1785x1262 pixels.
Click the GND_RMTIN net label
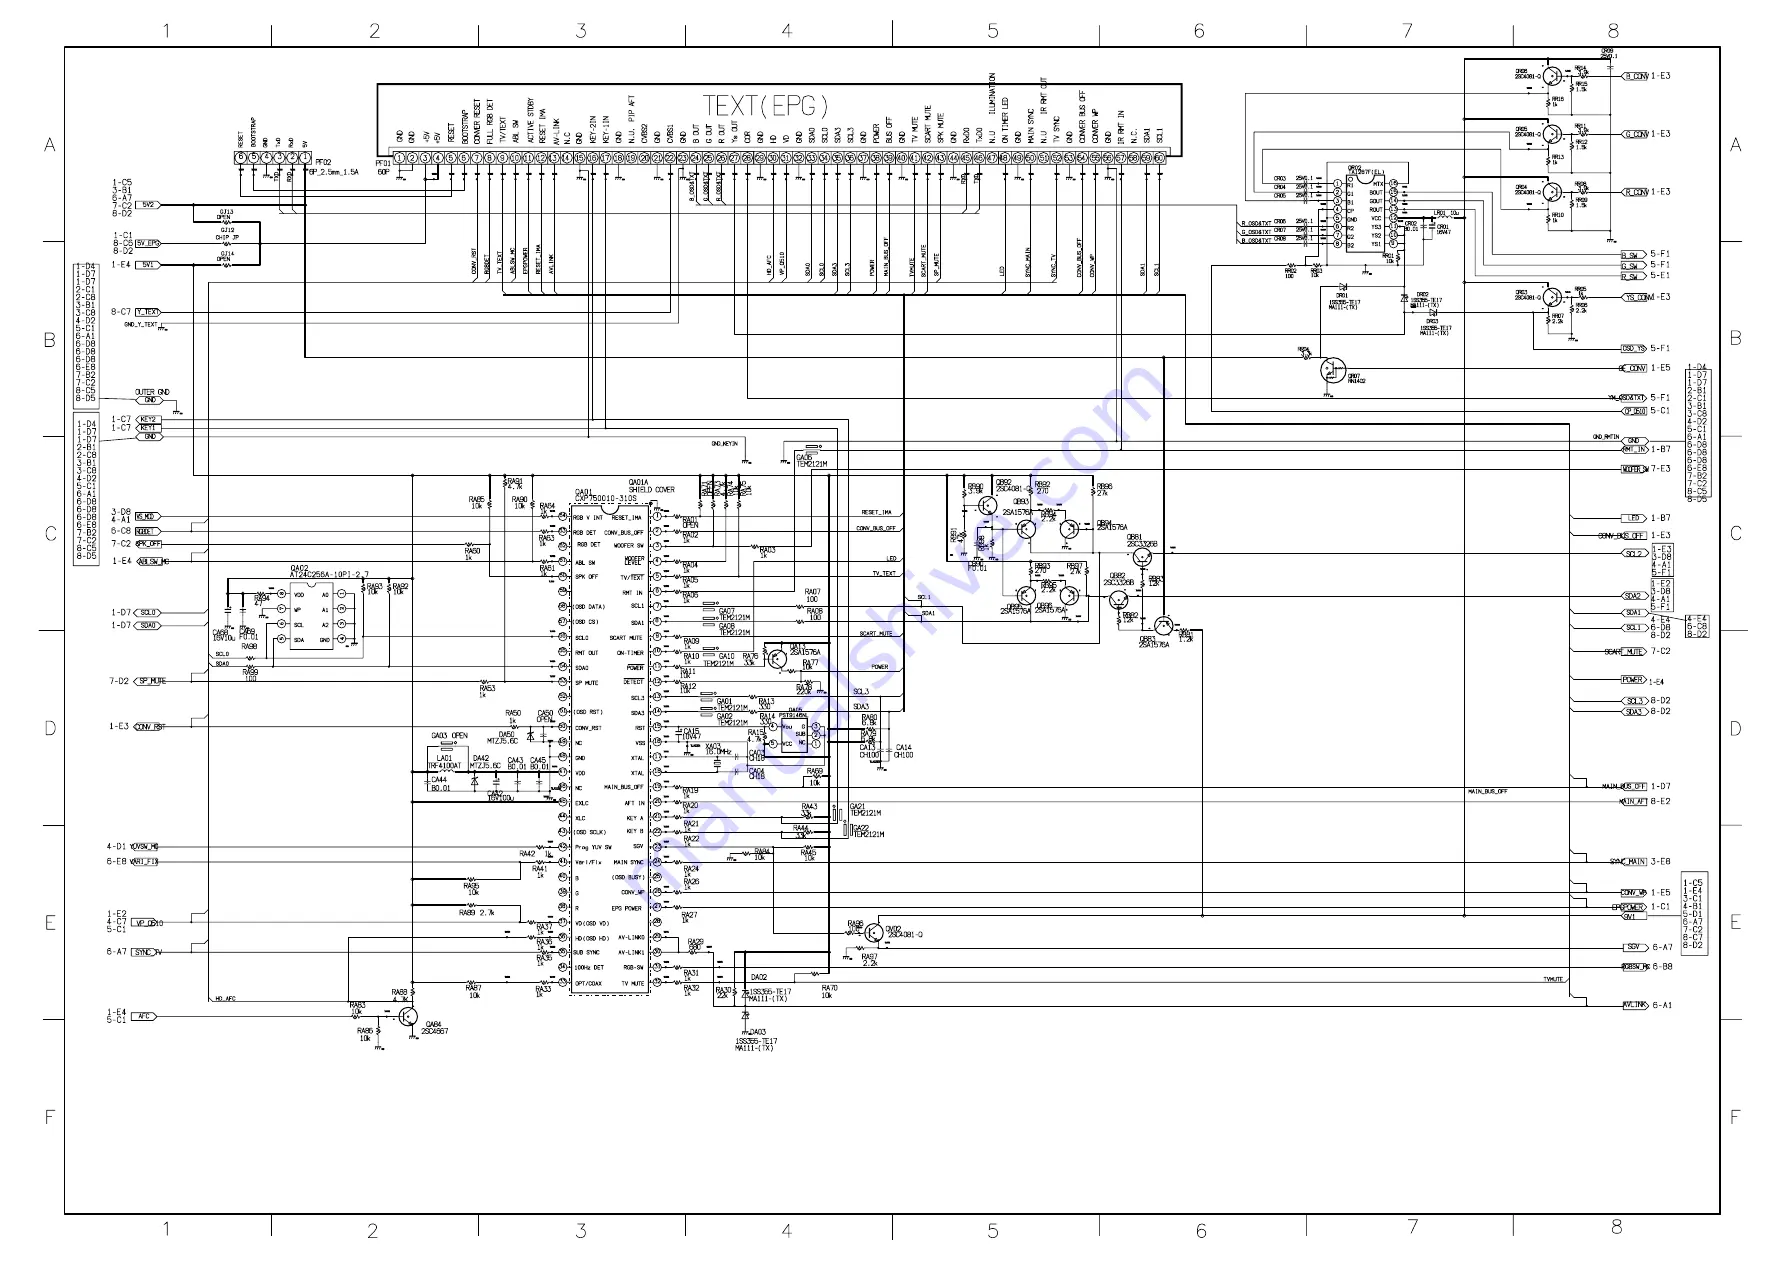coord(1606,437)
